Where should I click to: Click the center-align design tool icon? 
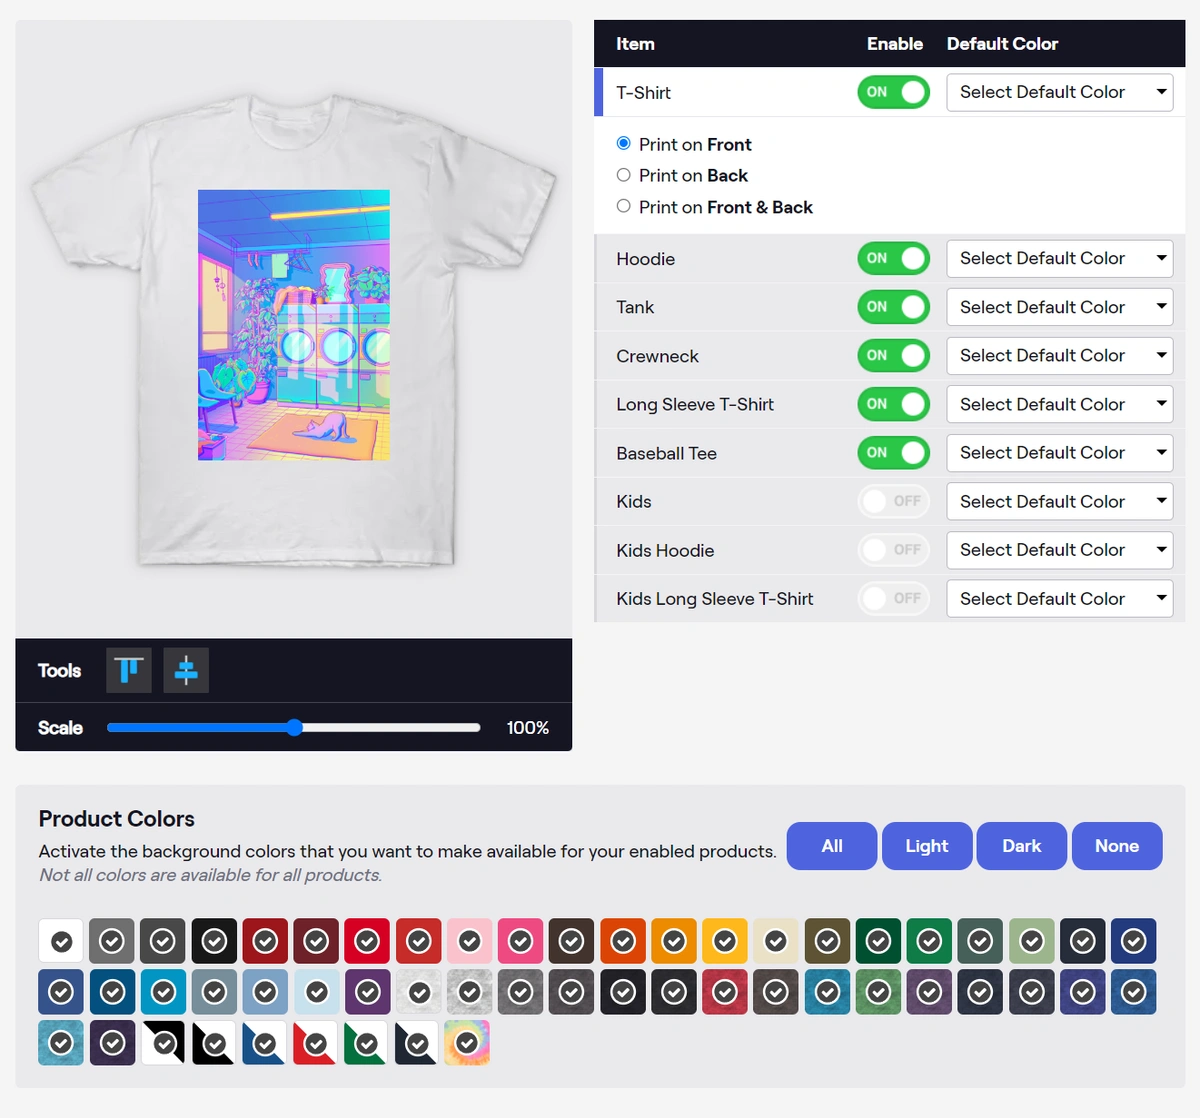(x=186, y=670)
